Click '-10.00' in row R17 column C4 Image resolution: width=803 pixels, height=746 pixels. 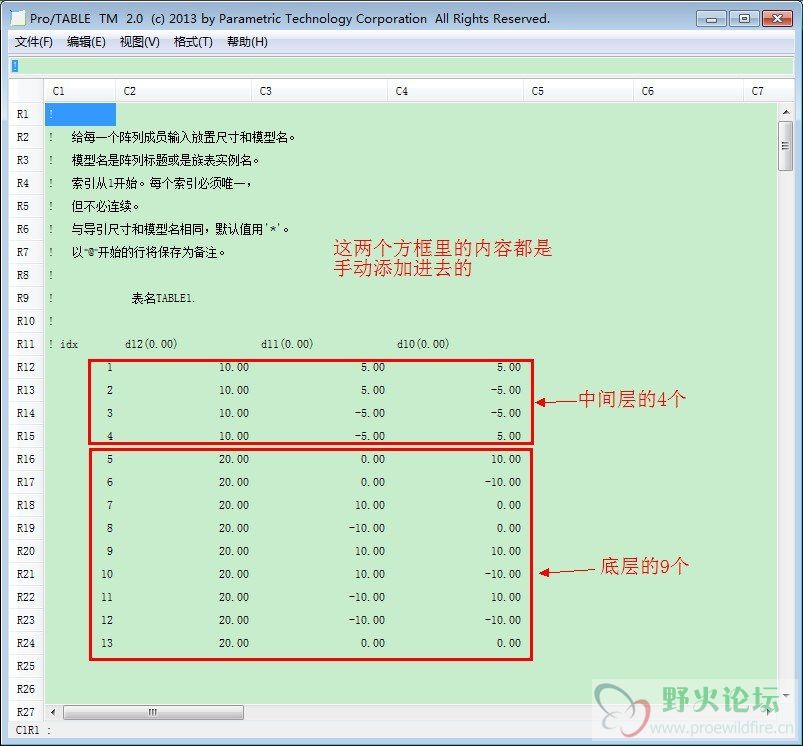pos(502,482)
